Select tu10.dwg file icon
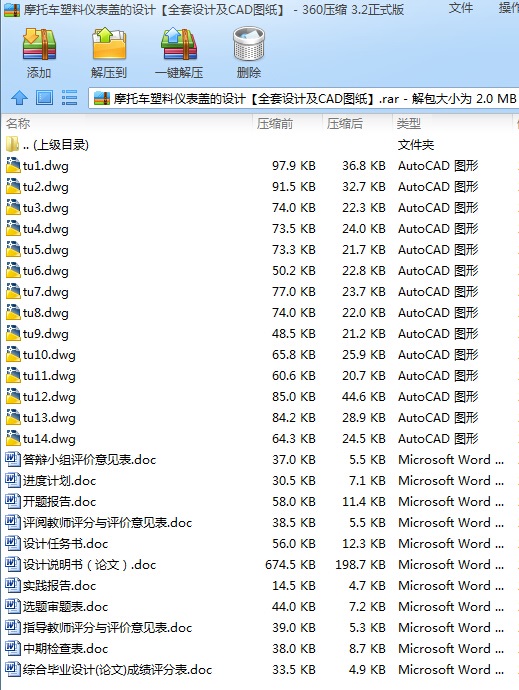This screenshot has height=690, width=519. point(13,354)
